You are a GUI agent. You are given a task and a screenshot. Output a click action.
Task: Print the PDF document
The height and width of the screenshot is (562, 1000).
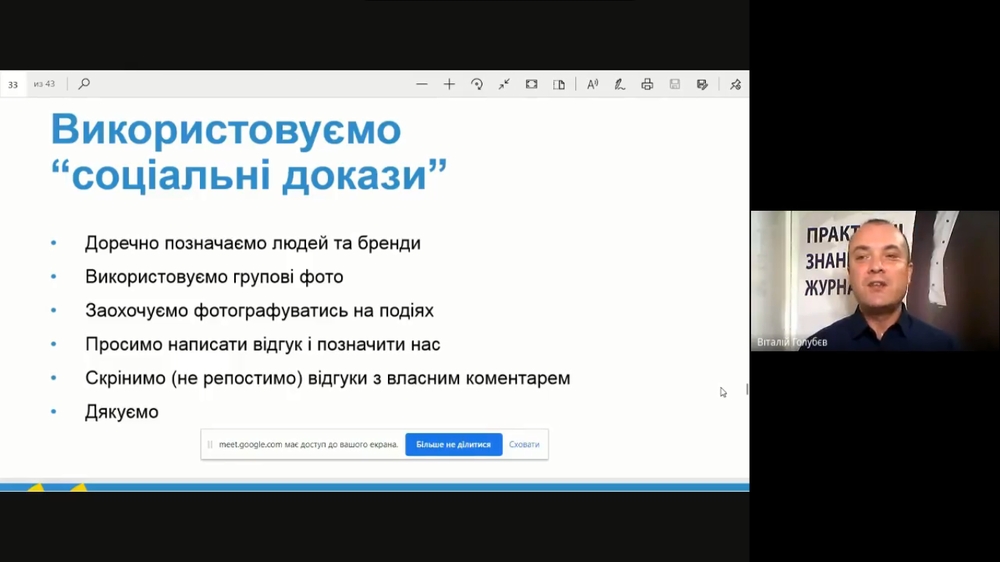tap(647, 85)
